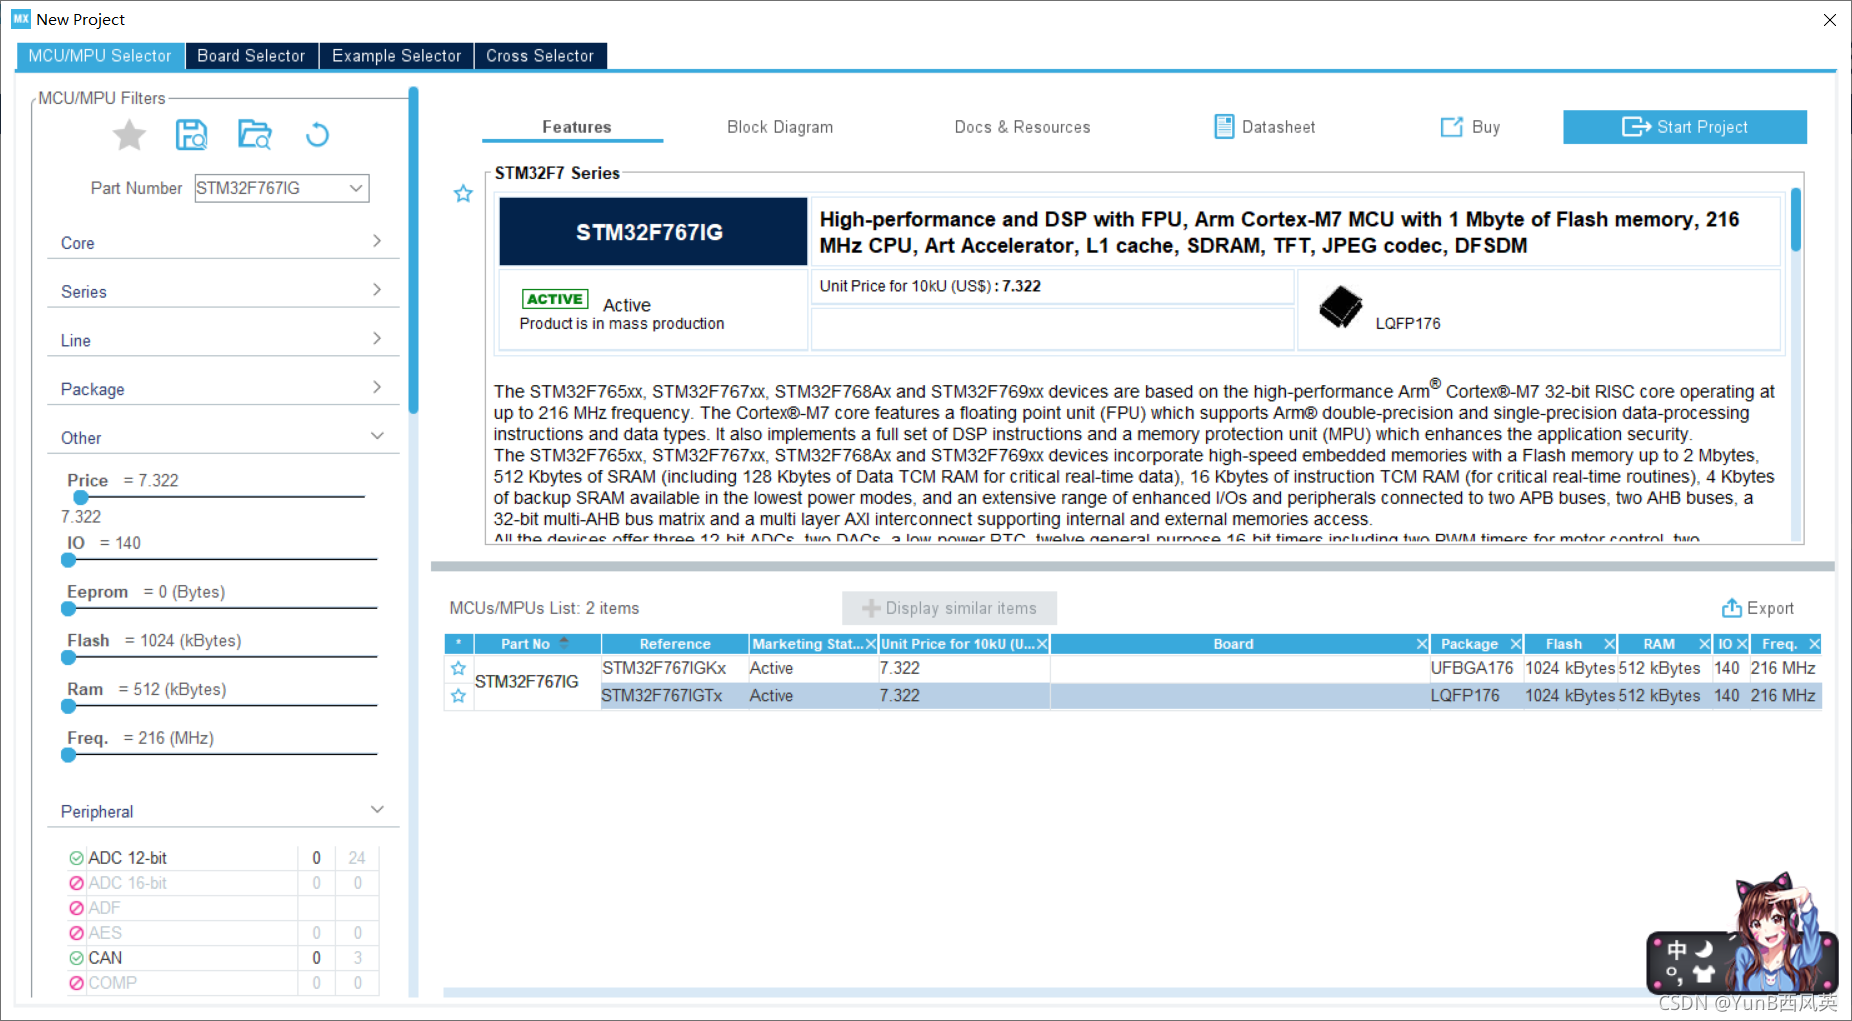
Task: Sort by Part No column
Action: 536,644
